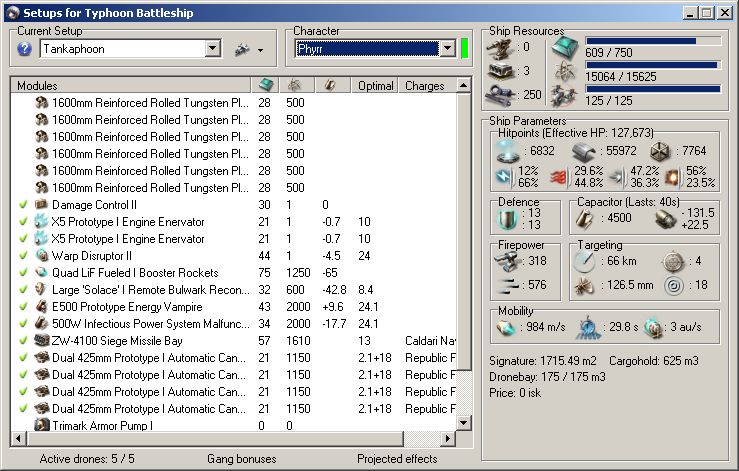Viewport: 739px width, 471px height.
Task: Click the CPU column header icon
Action: (266, 86)
